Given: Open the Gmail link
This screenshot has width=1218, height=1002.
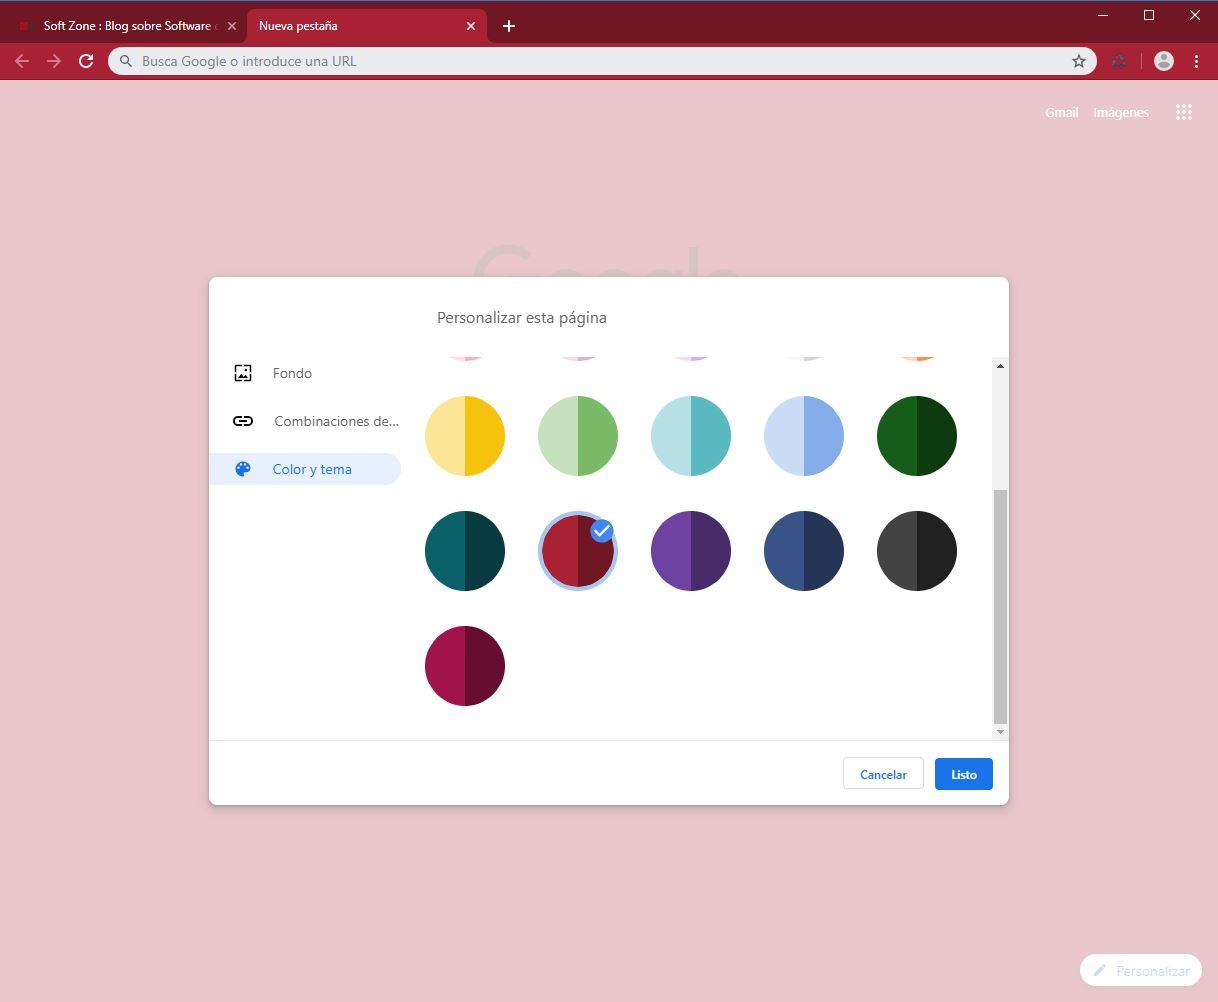Looking at the screenshot, I should point(1061,113).
